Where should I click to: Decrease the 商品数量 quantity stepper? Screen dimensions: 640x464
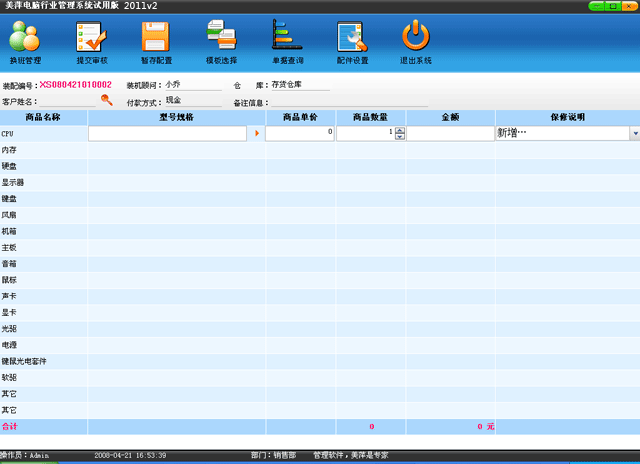pos(400,137)
